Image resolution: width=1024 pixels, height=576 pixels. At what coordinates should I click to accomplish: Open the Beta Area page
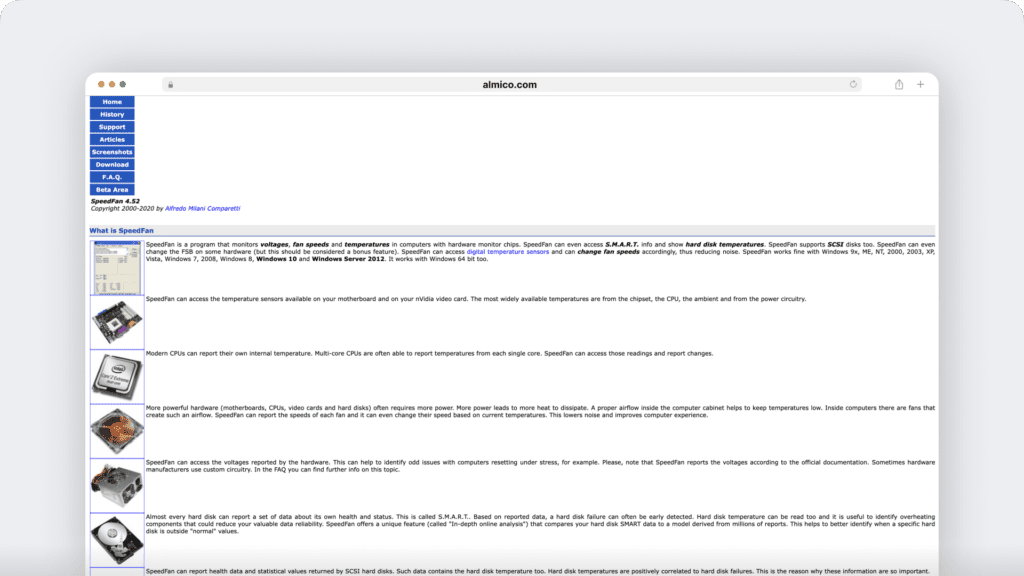tap(112, 190)
